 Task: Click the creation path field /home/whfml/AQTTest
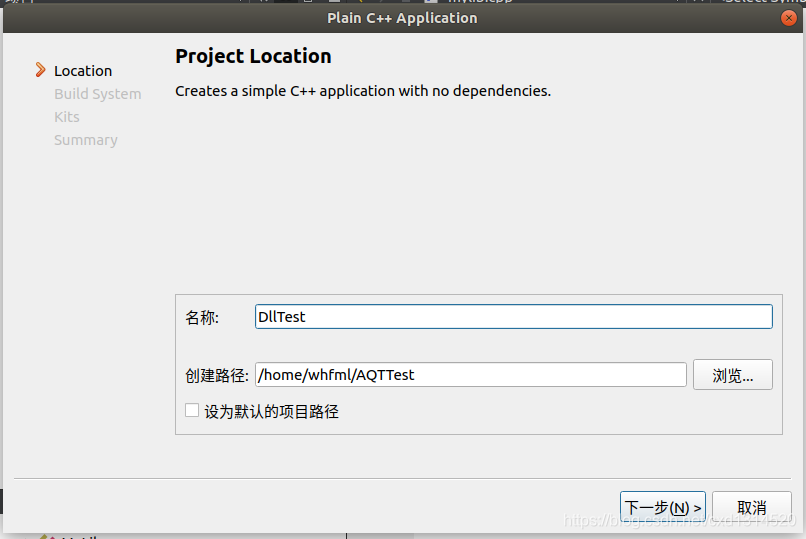(x=470, y=375)
